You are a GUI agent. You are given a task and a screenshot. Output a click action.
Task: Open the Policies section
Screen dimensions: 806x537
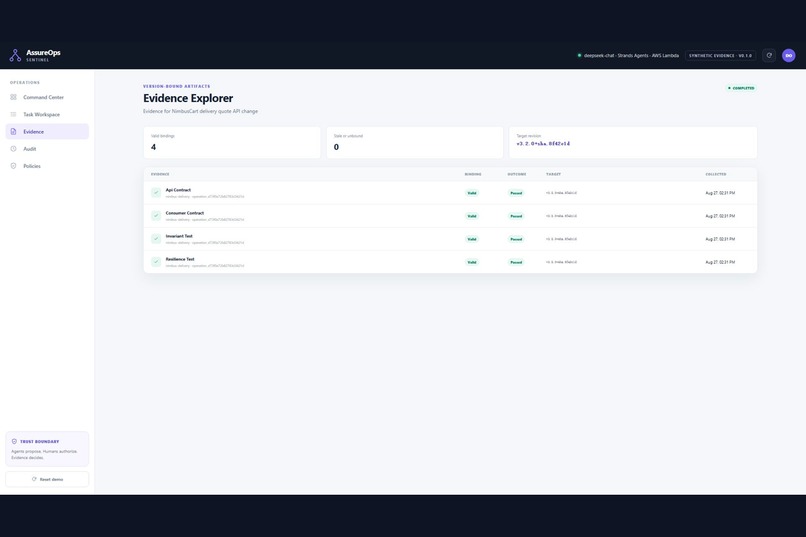[47, 166]
